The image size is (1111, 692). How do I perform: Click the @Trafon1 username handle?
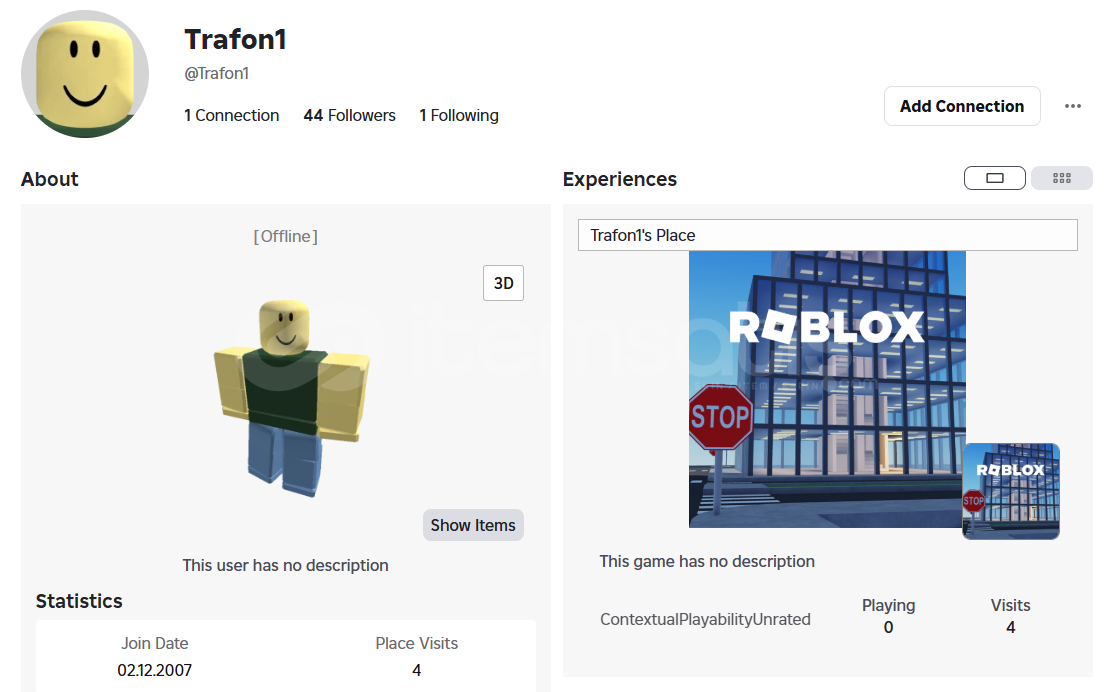pyautogui.click(x=216, y=74)
